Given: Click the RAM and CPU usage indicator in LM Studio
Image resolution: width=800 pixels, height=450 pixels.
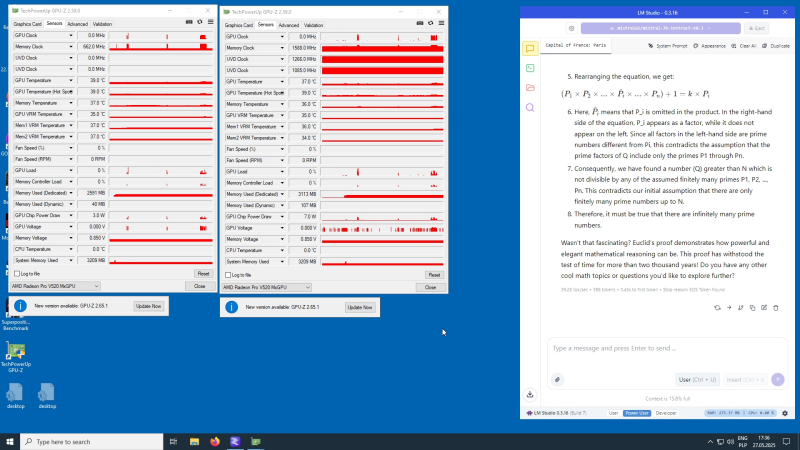Looking at the screenshot, I should pos(740,413).
